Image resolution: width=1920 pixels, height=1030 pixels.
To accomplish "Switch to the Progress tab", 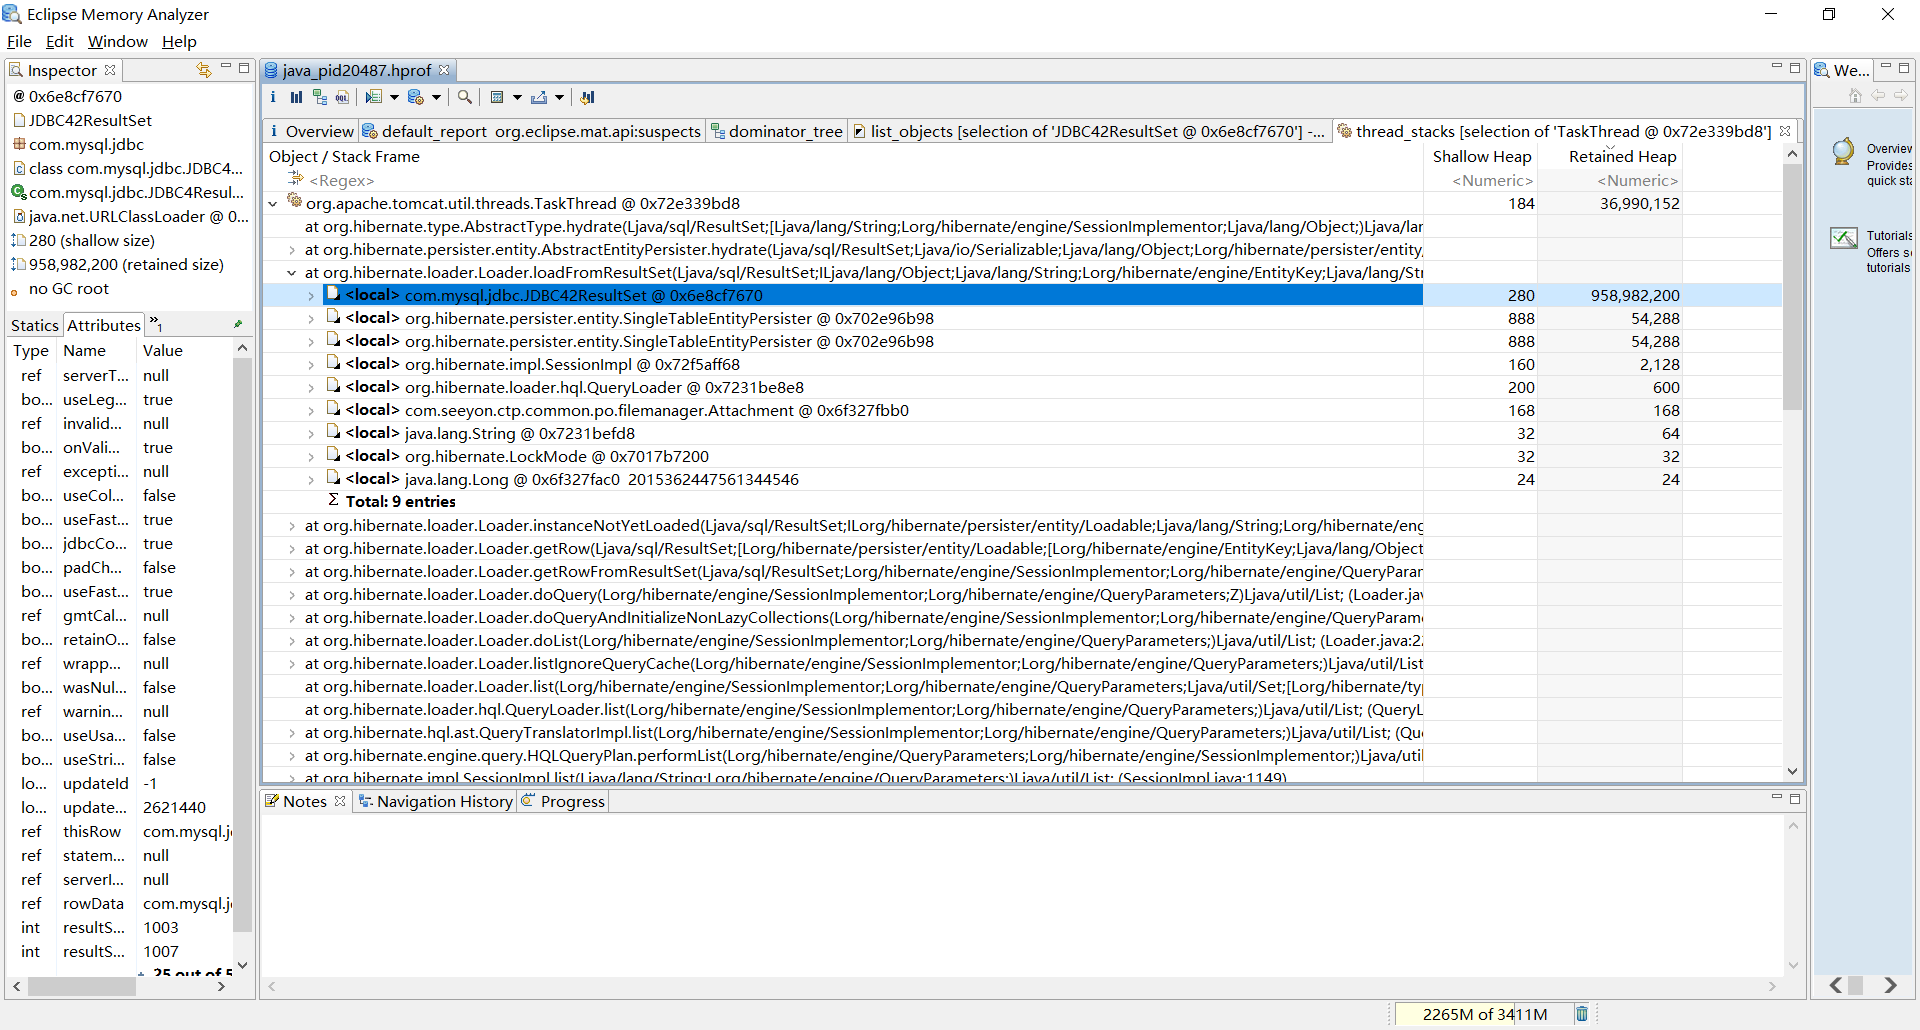I will tap(564, 801).
